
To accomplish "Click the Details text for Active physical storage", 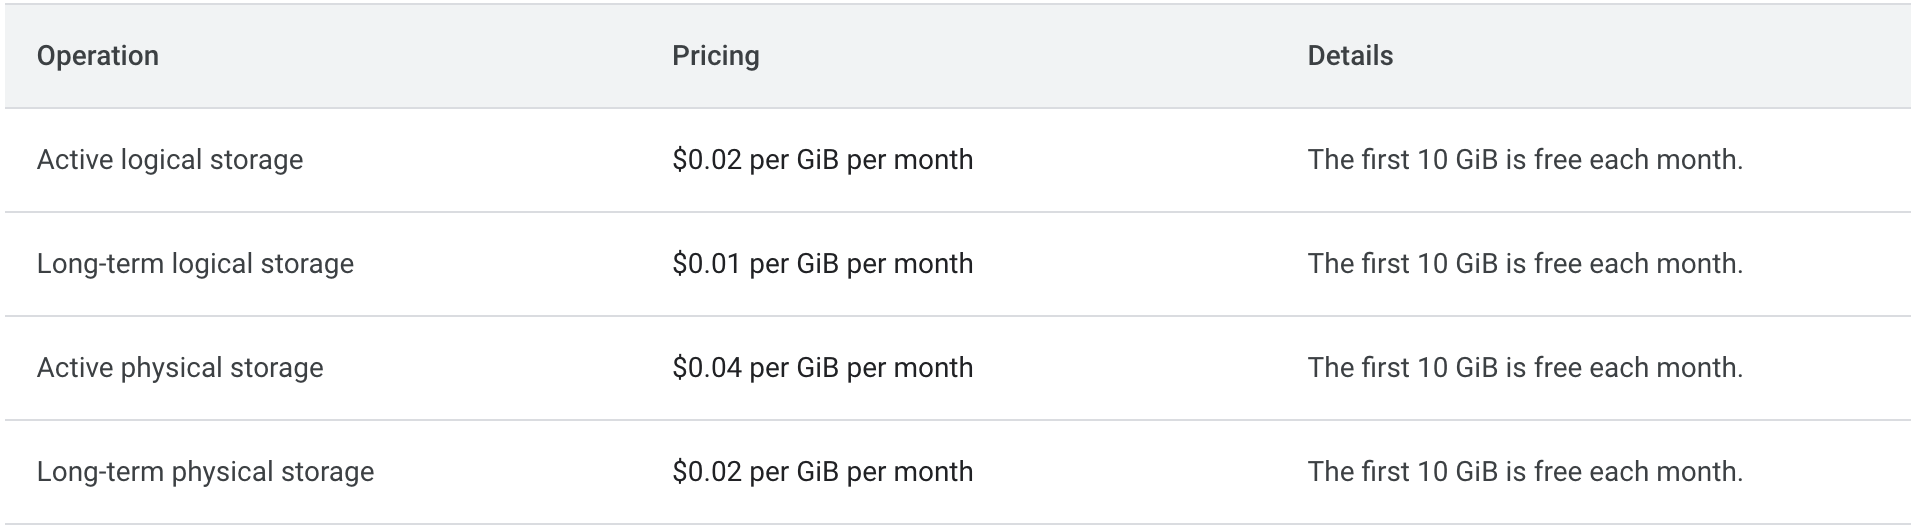I will point(1525,368).
